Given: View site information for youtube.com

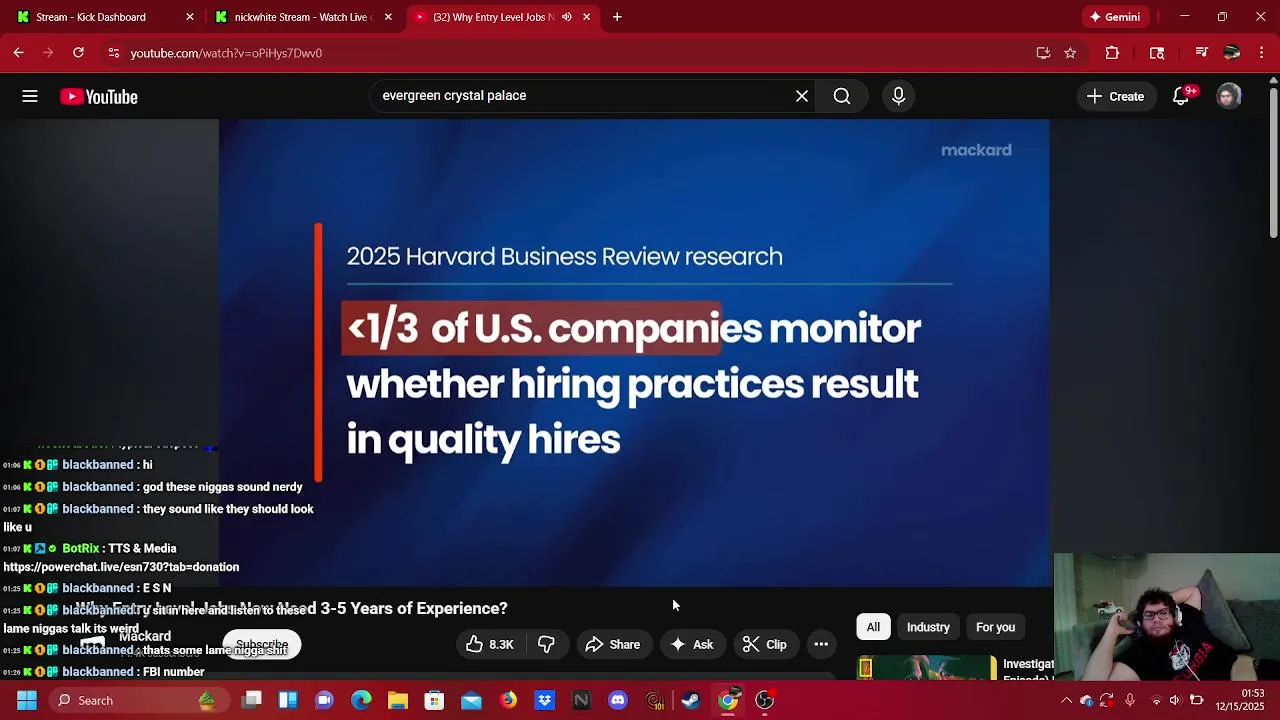Looking at the screenshot, I should [x=114, y=53].
